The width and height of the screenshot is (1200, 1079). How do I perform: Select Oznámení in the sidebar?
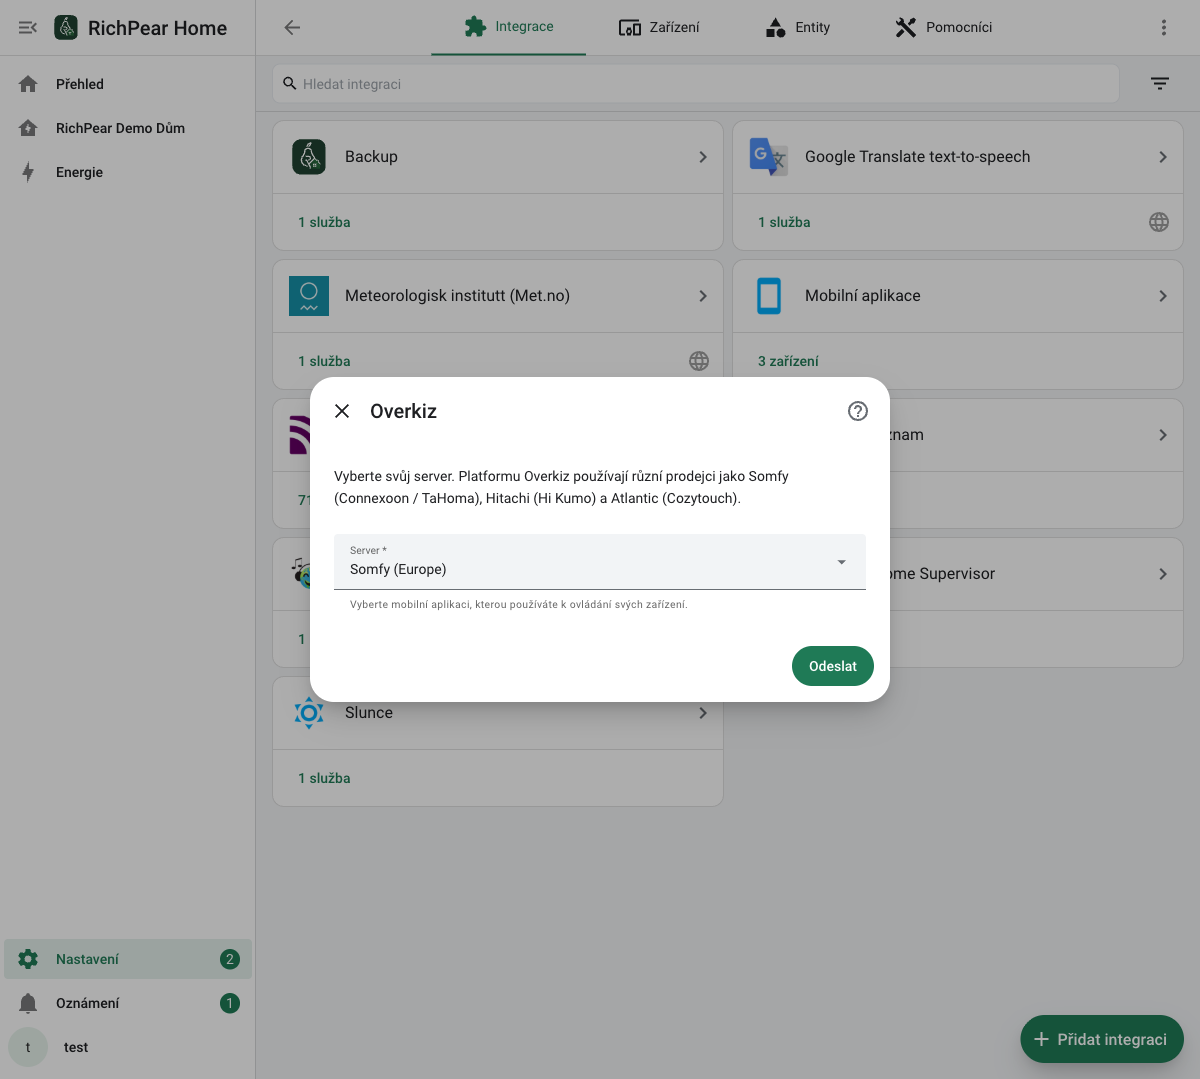128,1003
